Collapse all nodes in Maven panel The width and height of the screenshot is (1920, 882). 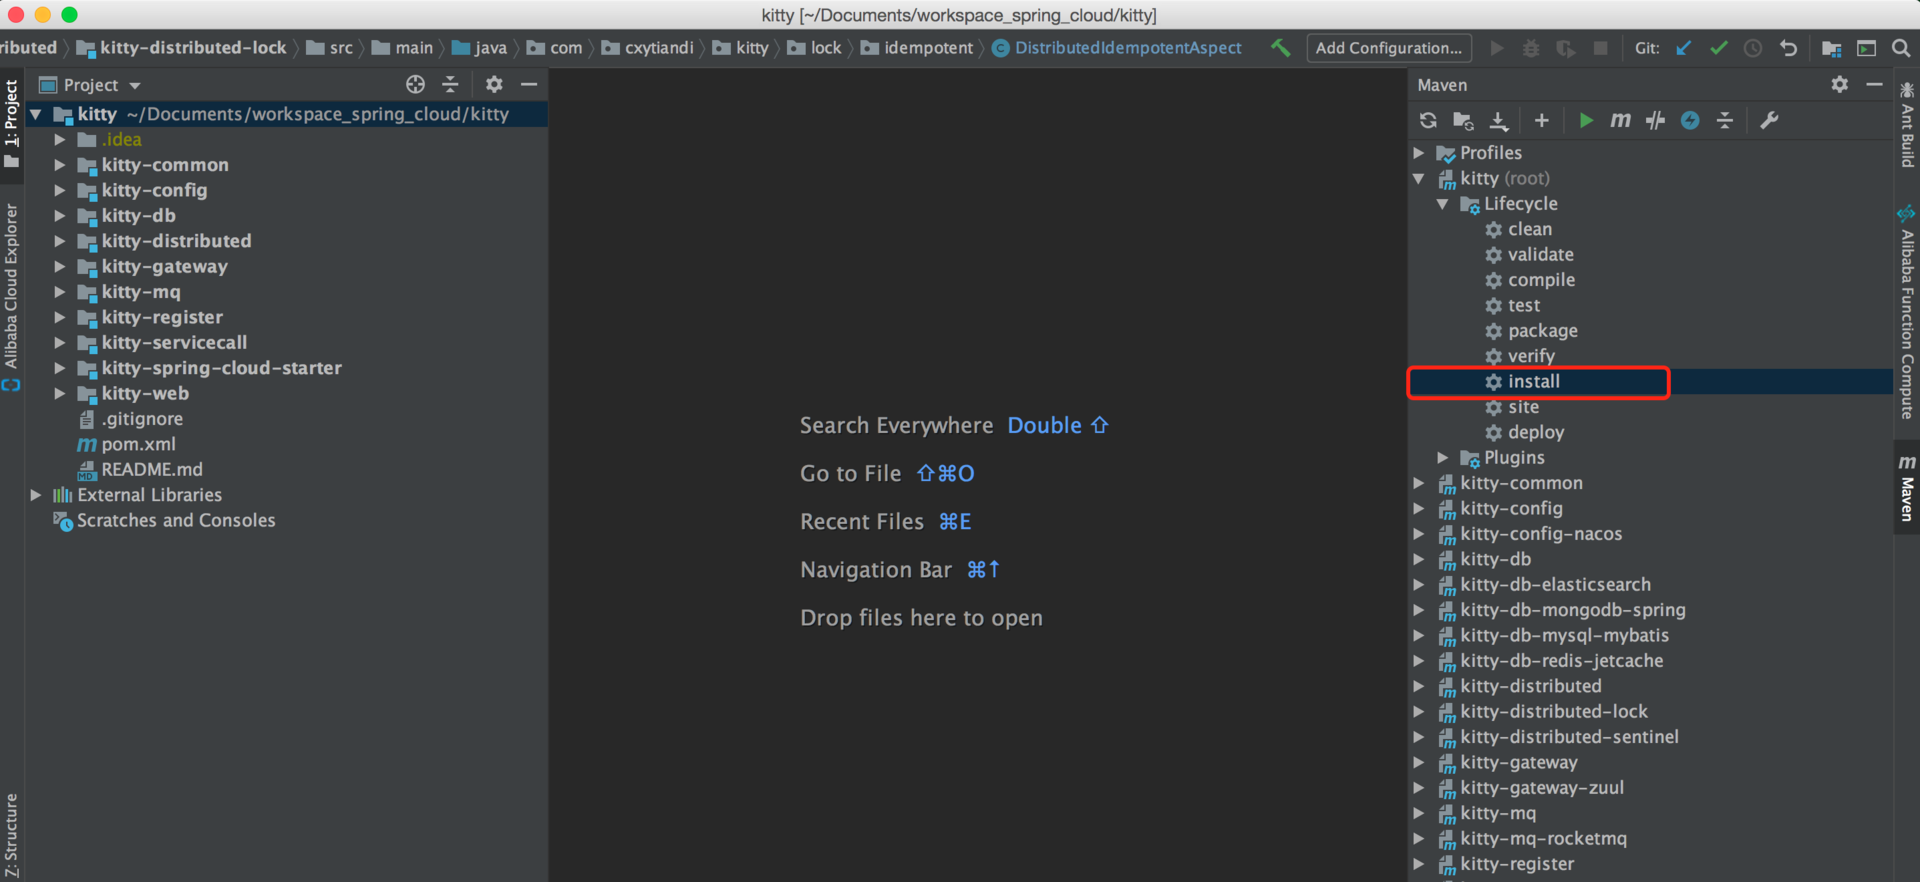point(1725,121)
